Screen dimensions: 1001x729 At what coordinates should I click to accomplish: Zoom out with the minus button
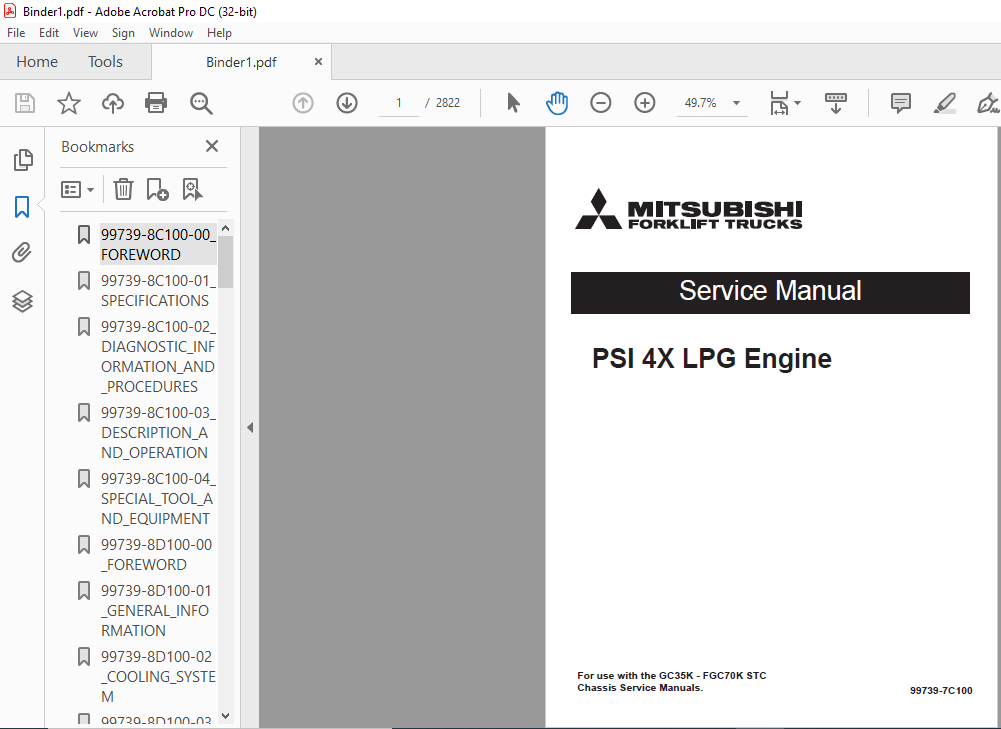pyautogui.click(x=601, y=103)
